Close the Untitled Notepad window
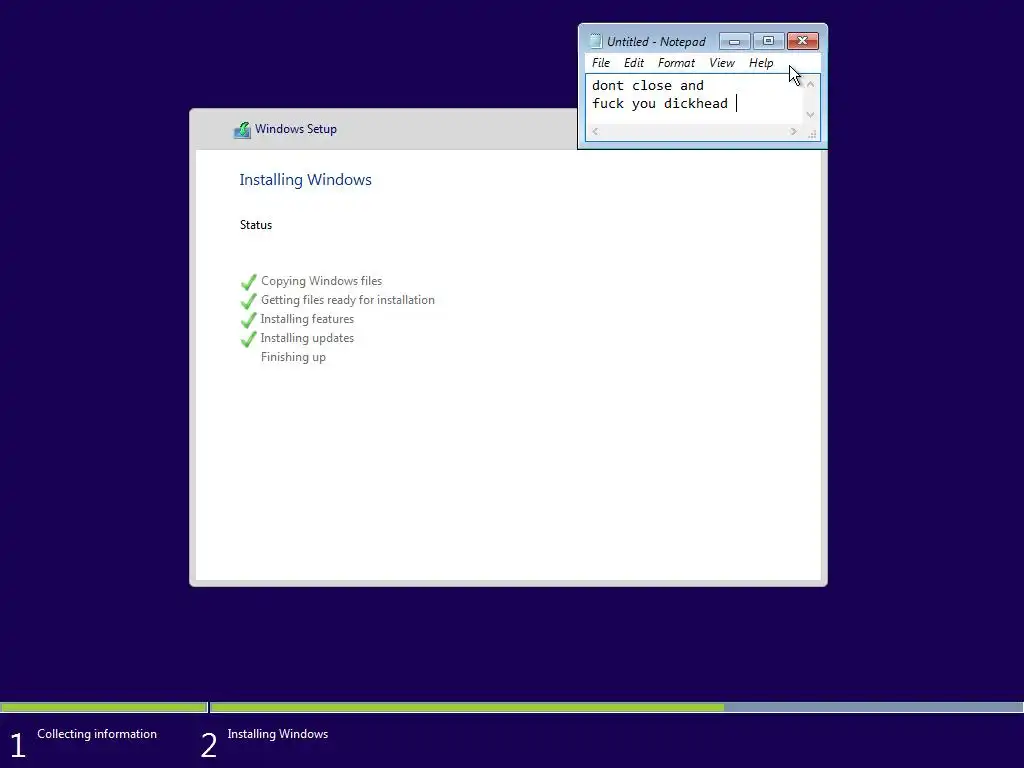The width and height of the screenshot is (1024, 768). (803, 41)
